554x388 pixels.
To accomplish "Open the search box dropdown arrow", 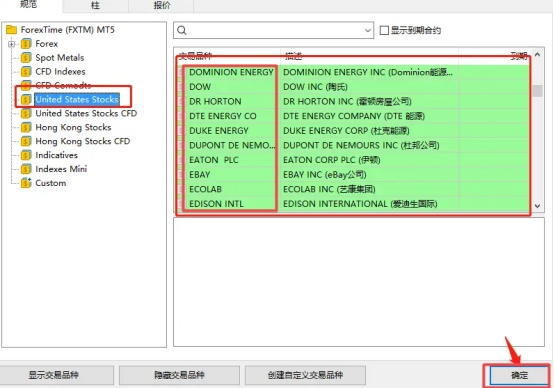I will [367, 30].
